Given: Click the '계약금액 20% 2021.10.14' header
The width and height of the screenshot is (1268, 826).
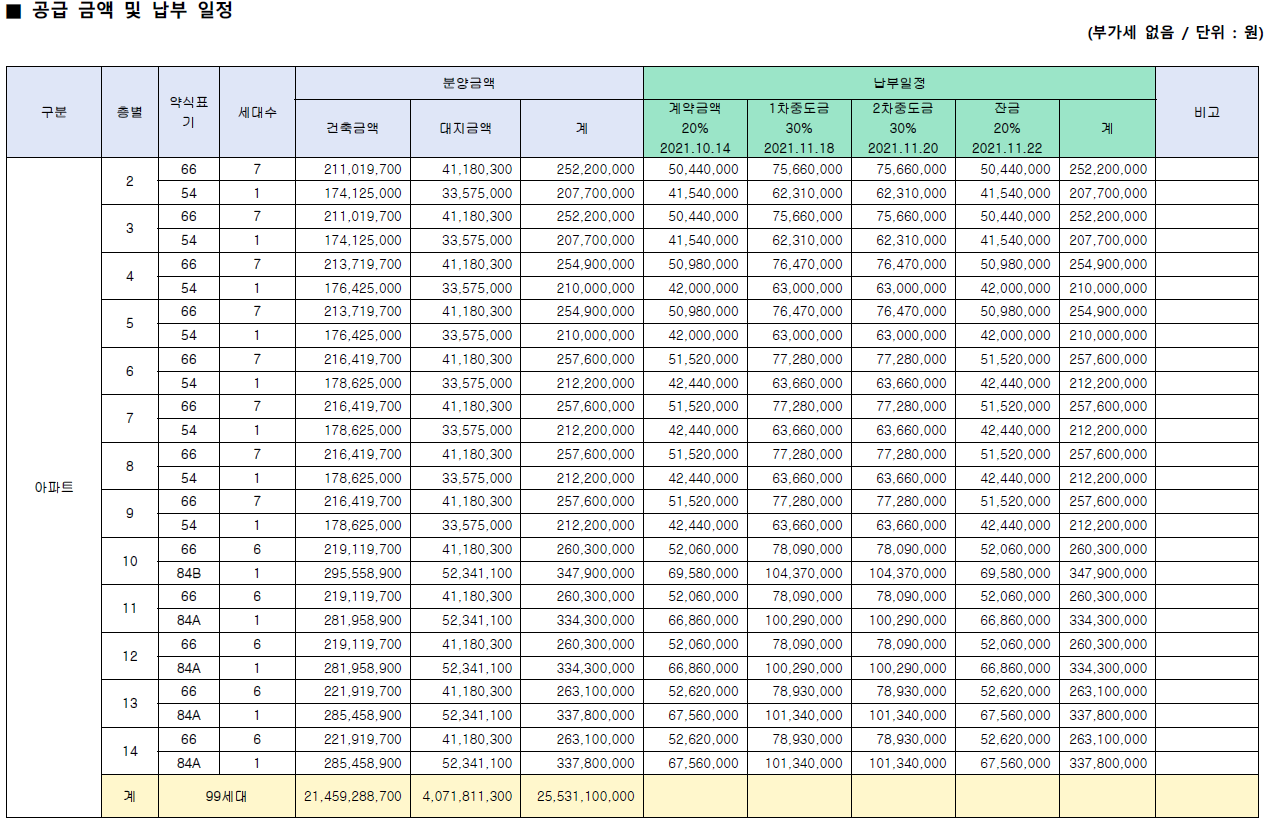Looking at the screenshot, I should (x=695, y=128).
